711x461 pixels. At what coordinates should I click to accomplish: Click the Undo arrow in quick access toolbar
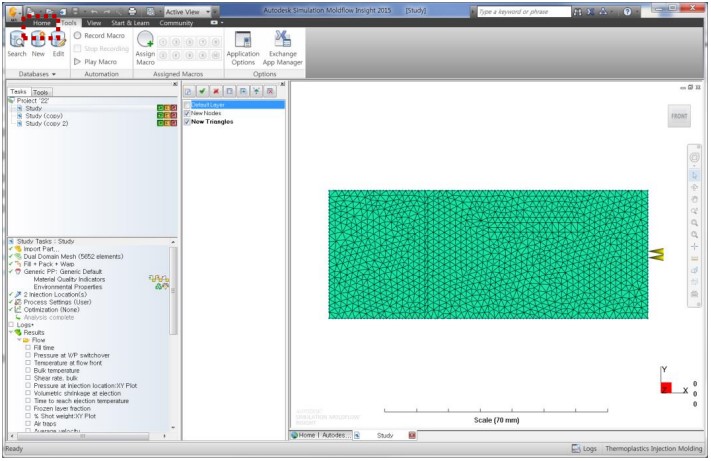(94, 11)
